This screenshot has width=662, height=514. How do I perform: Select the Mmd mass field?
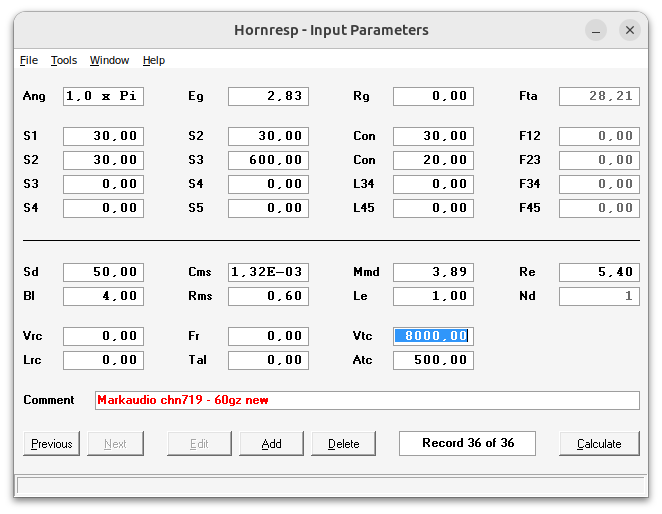pos(433,272)
